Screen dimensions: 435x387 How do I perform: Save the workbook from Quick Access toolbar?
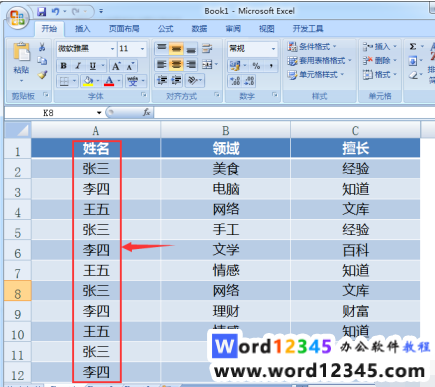pyautogui.click(x=42, y=12)
